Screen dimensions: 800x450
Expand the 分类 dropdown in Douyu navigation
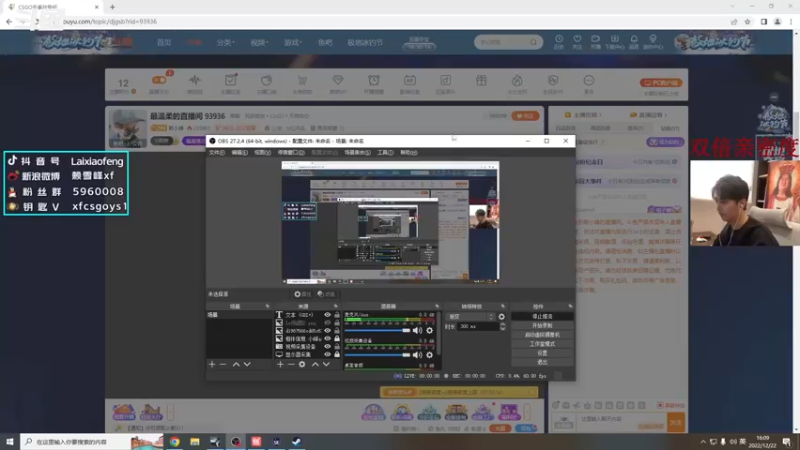pyautogui.click(x=225, y=42)
